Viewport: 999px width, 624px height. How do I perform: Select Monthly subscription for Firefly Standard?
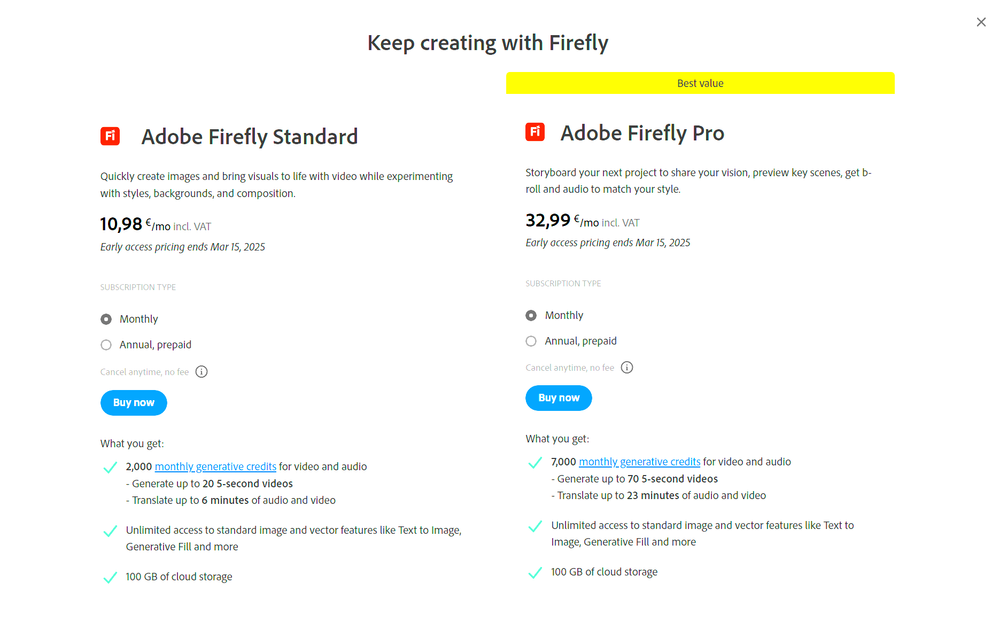[106, 319]
